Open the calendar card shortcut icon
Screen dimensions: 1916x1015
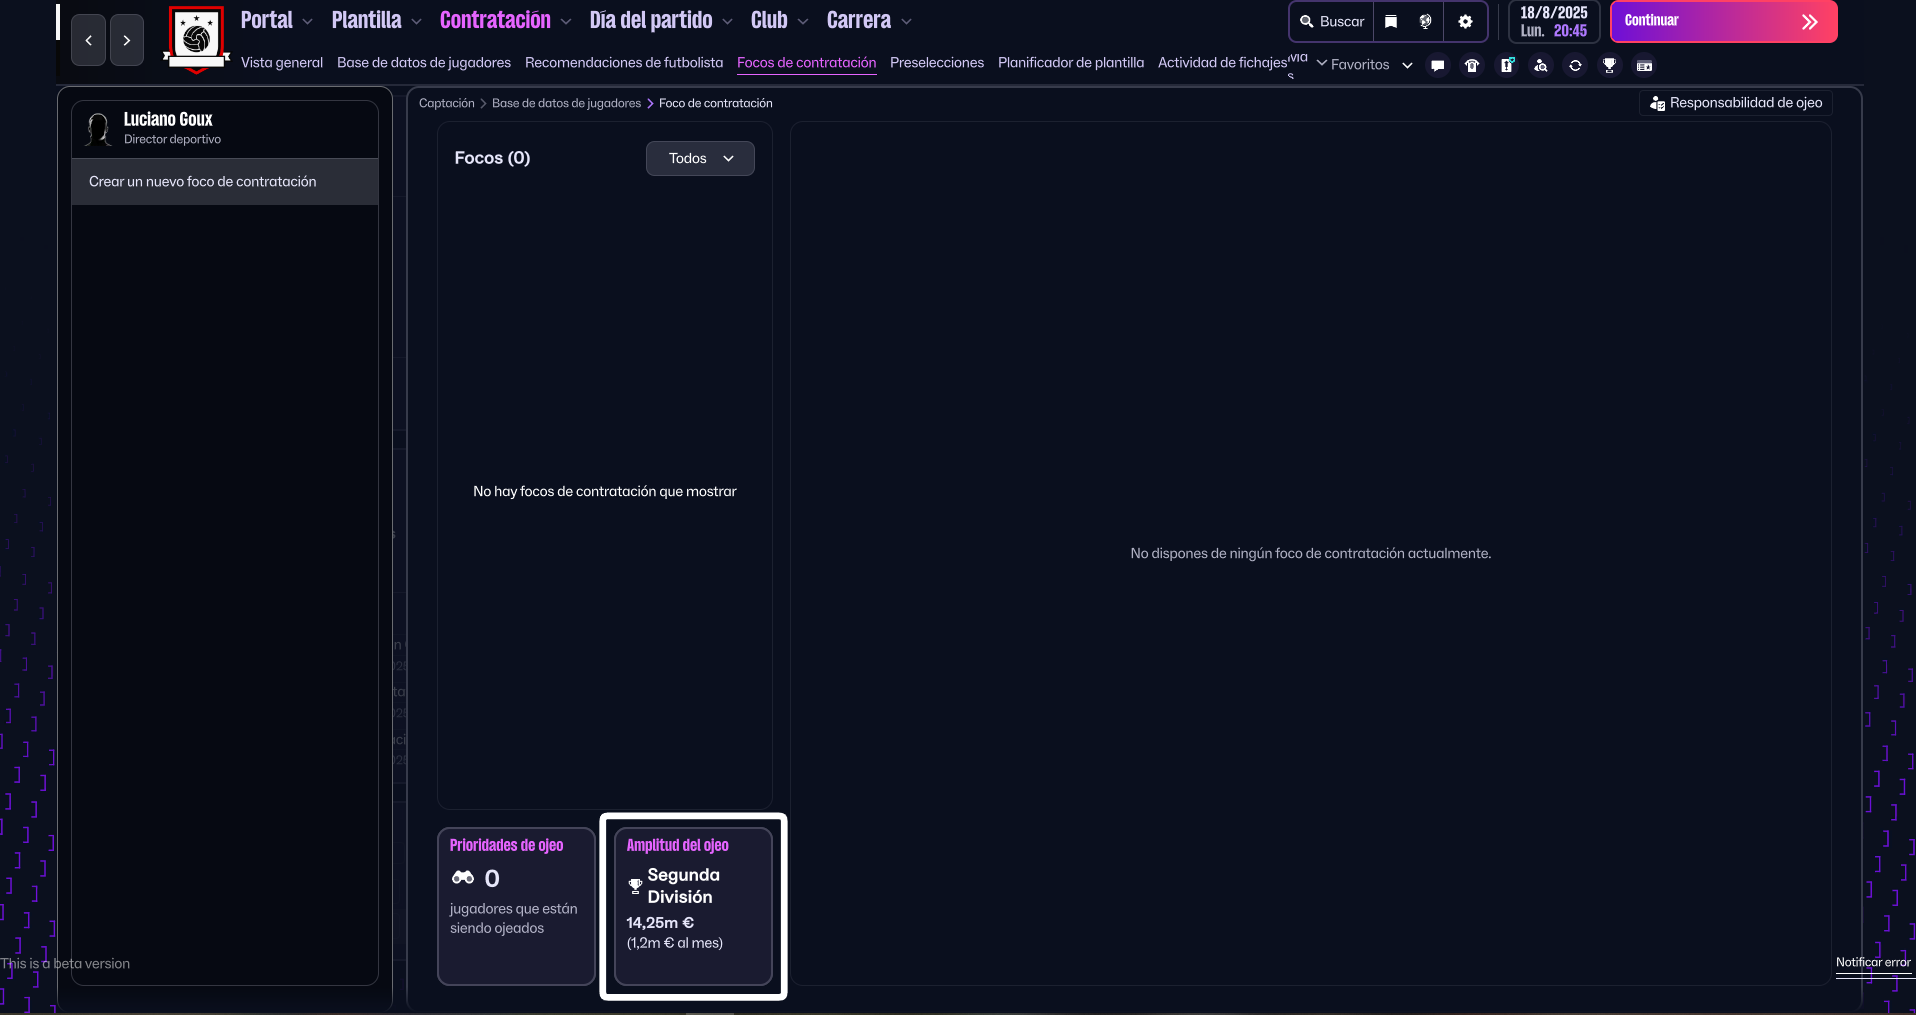[1644, 65]
